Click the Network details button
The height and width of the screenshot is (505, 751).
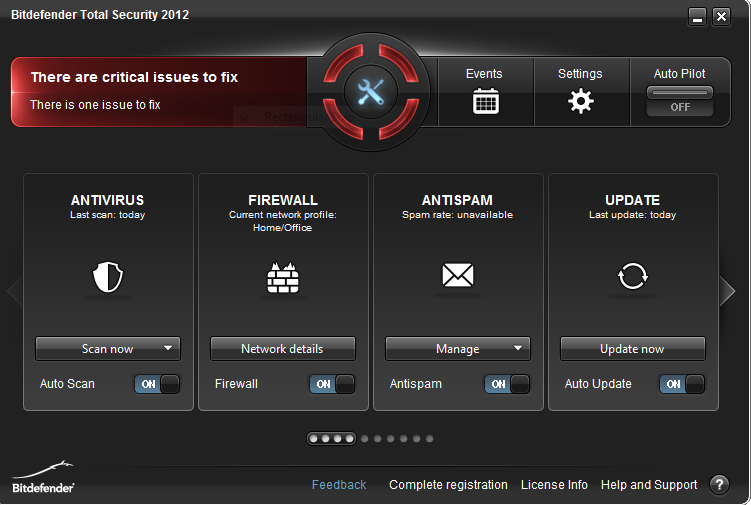283,348
